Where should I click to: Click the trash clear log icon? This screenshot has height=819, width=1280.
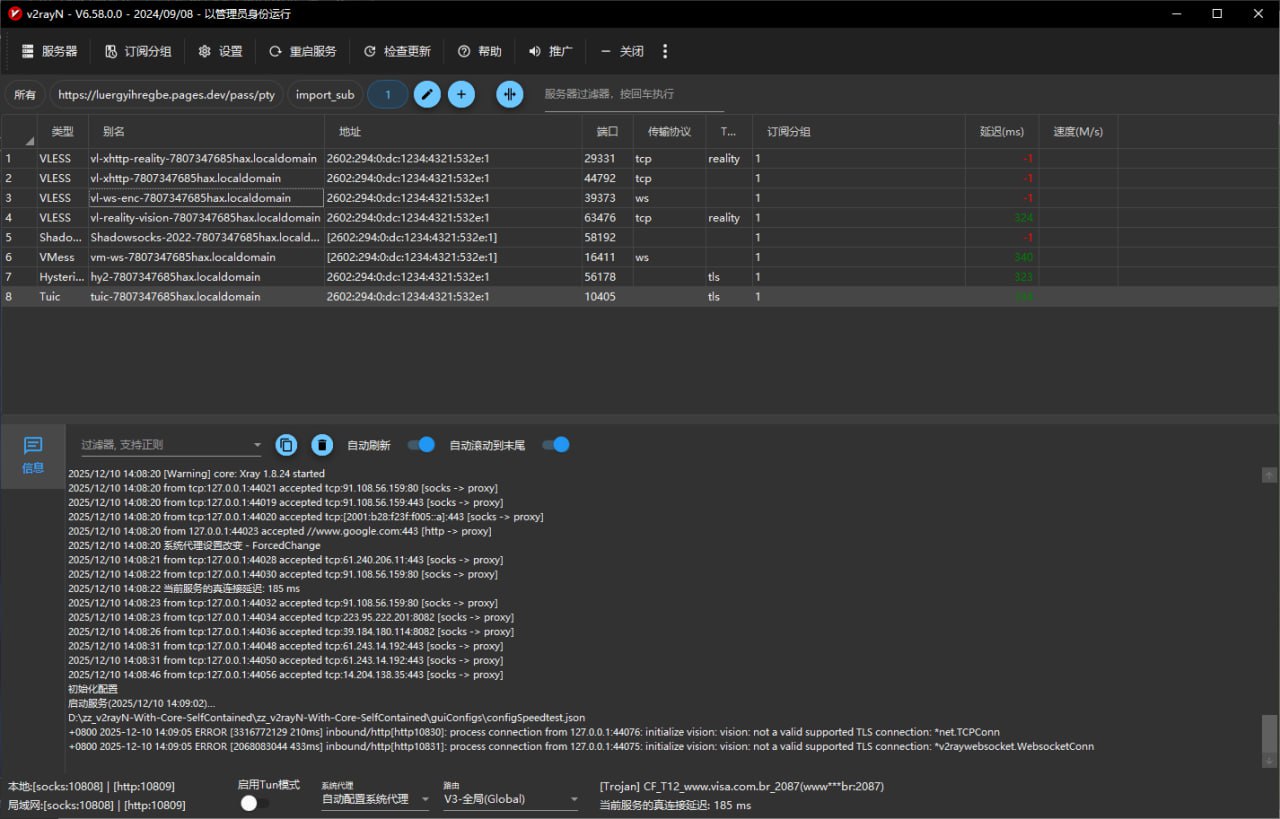coord(322,445)
